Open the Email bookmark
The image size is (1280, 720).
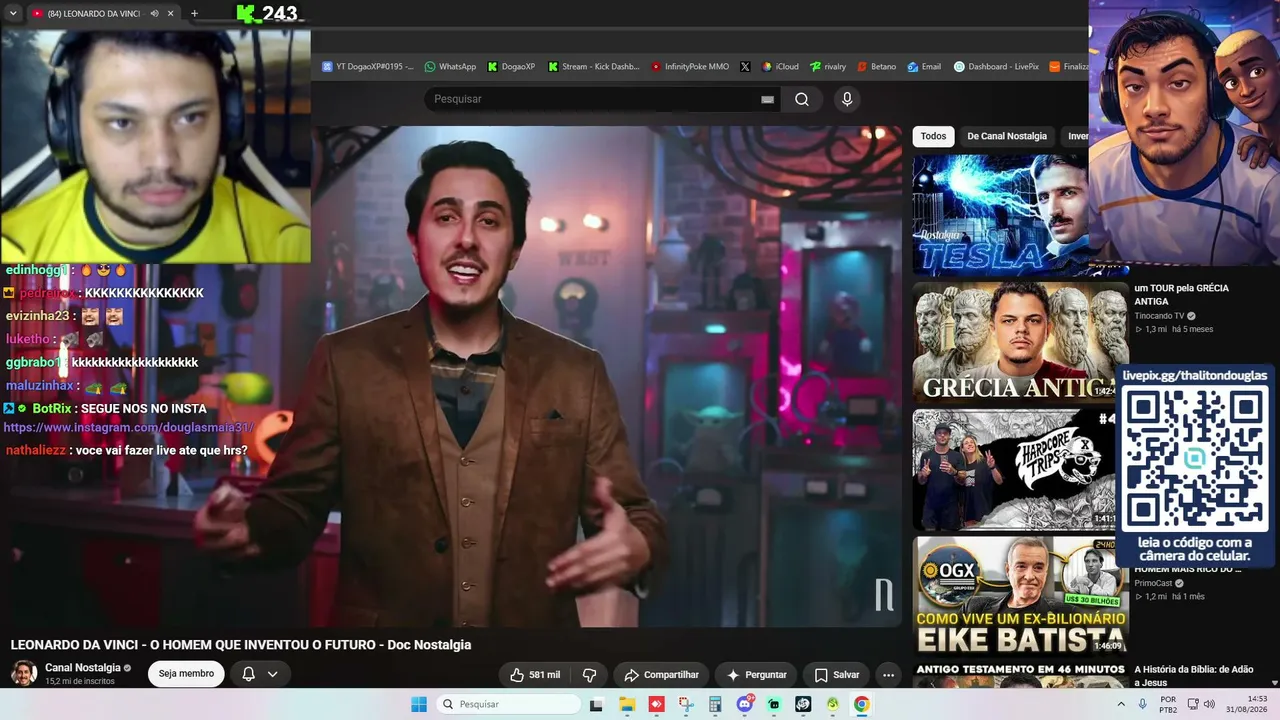pyautogui.click(x=924, y=67)
